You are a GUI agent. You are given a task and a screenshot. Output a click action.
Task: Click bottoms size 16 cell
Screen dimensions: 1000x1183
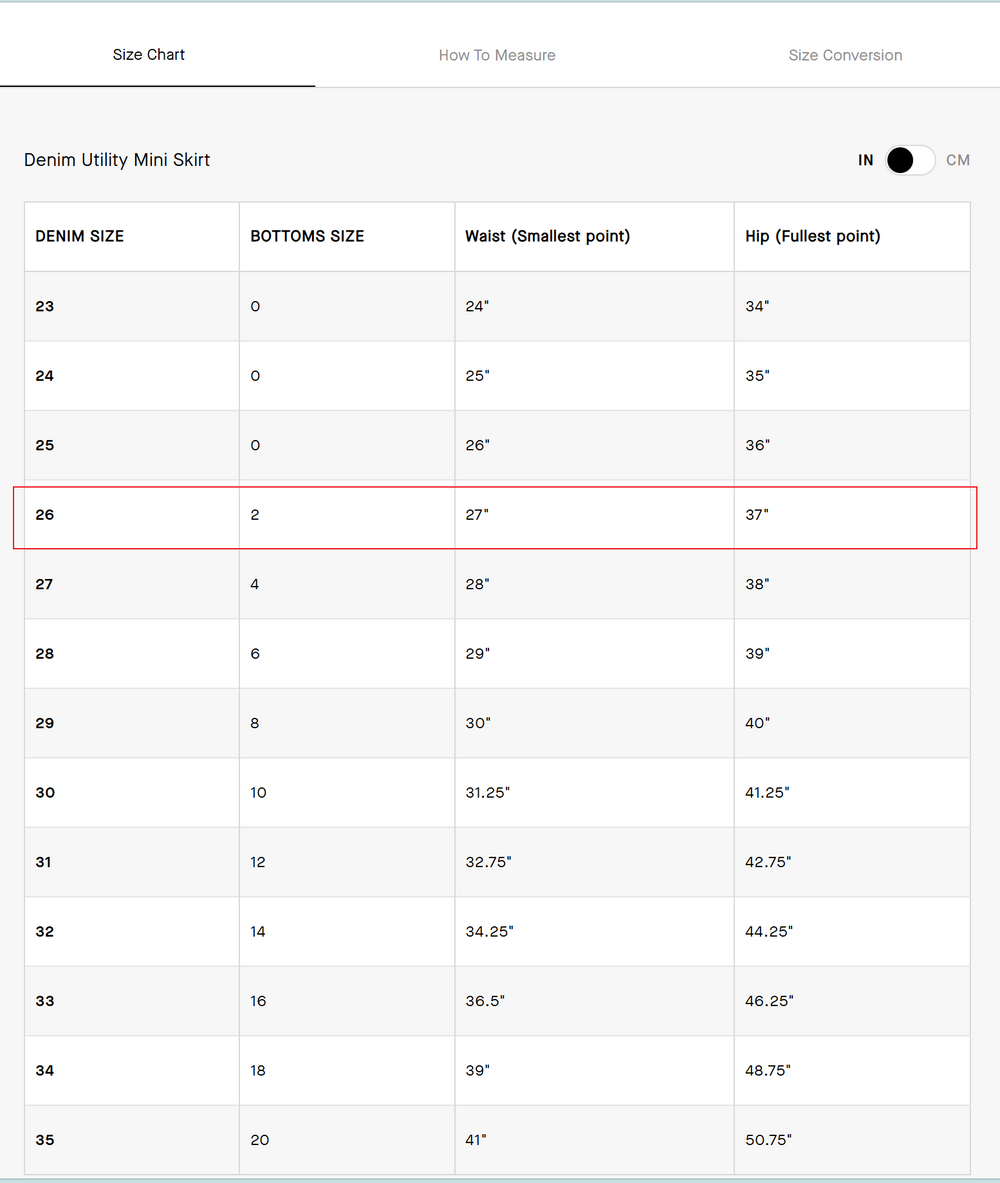[347, 1000]
